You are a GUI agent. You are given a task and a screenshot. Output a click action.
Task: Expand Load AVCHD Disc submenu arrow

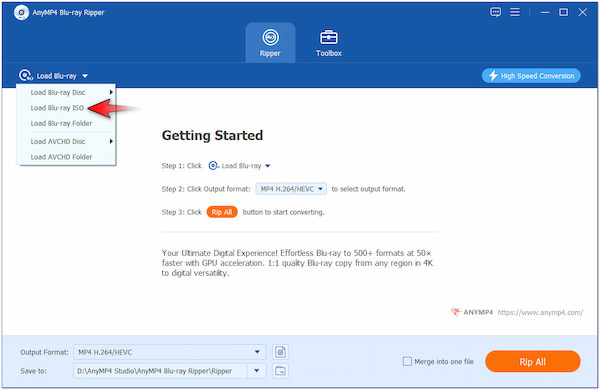(x=111, y=141)
